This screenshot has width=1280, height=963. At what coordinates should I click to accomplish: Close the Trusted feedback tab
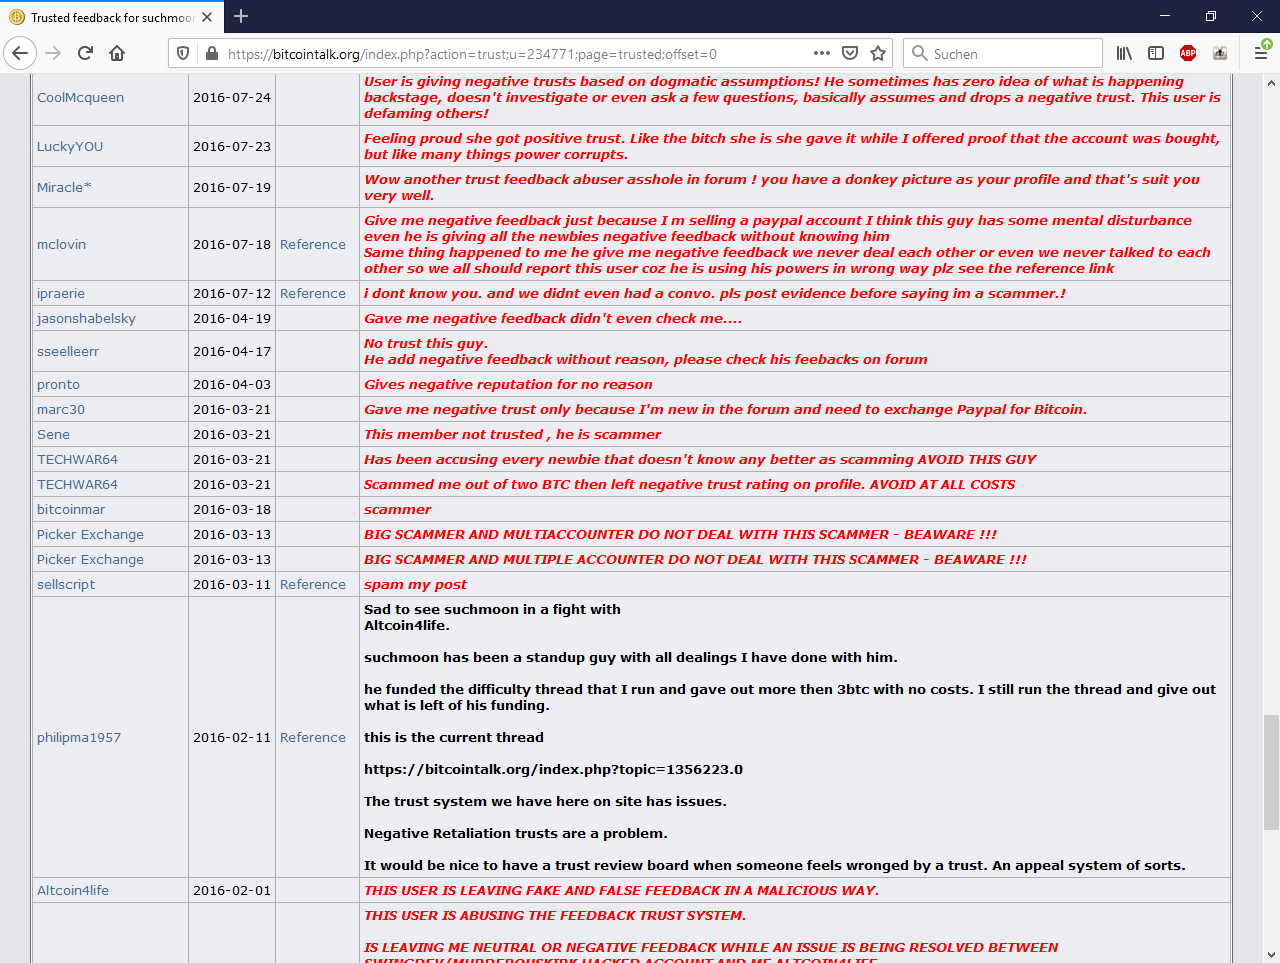click(x=207, y=17)
